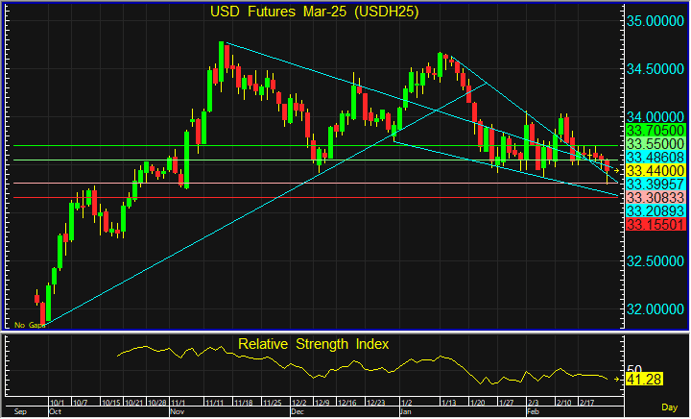Viewport: 691px width, 419px height.
Task: Click the yellow current-price arrow marker
Action: click(616, 171)
